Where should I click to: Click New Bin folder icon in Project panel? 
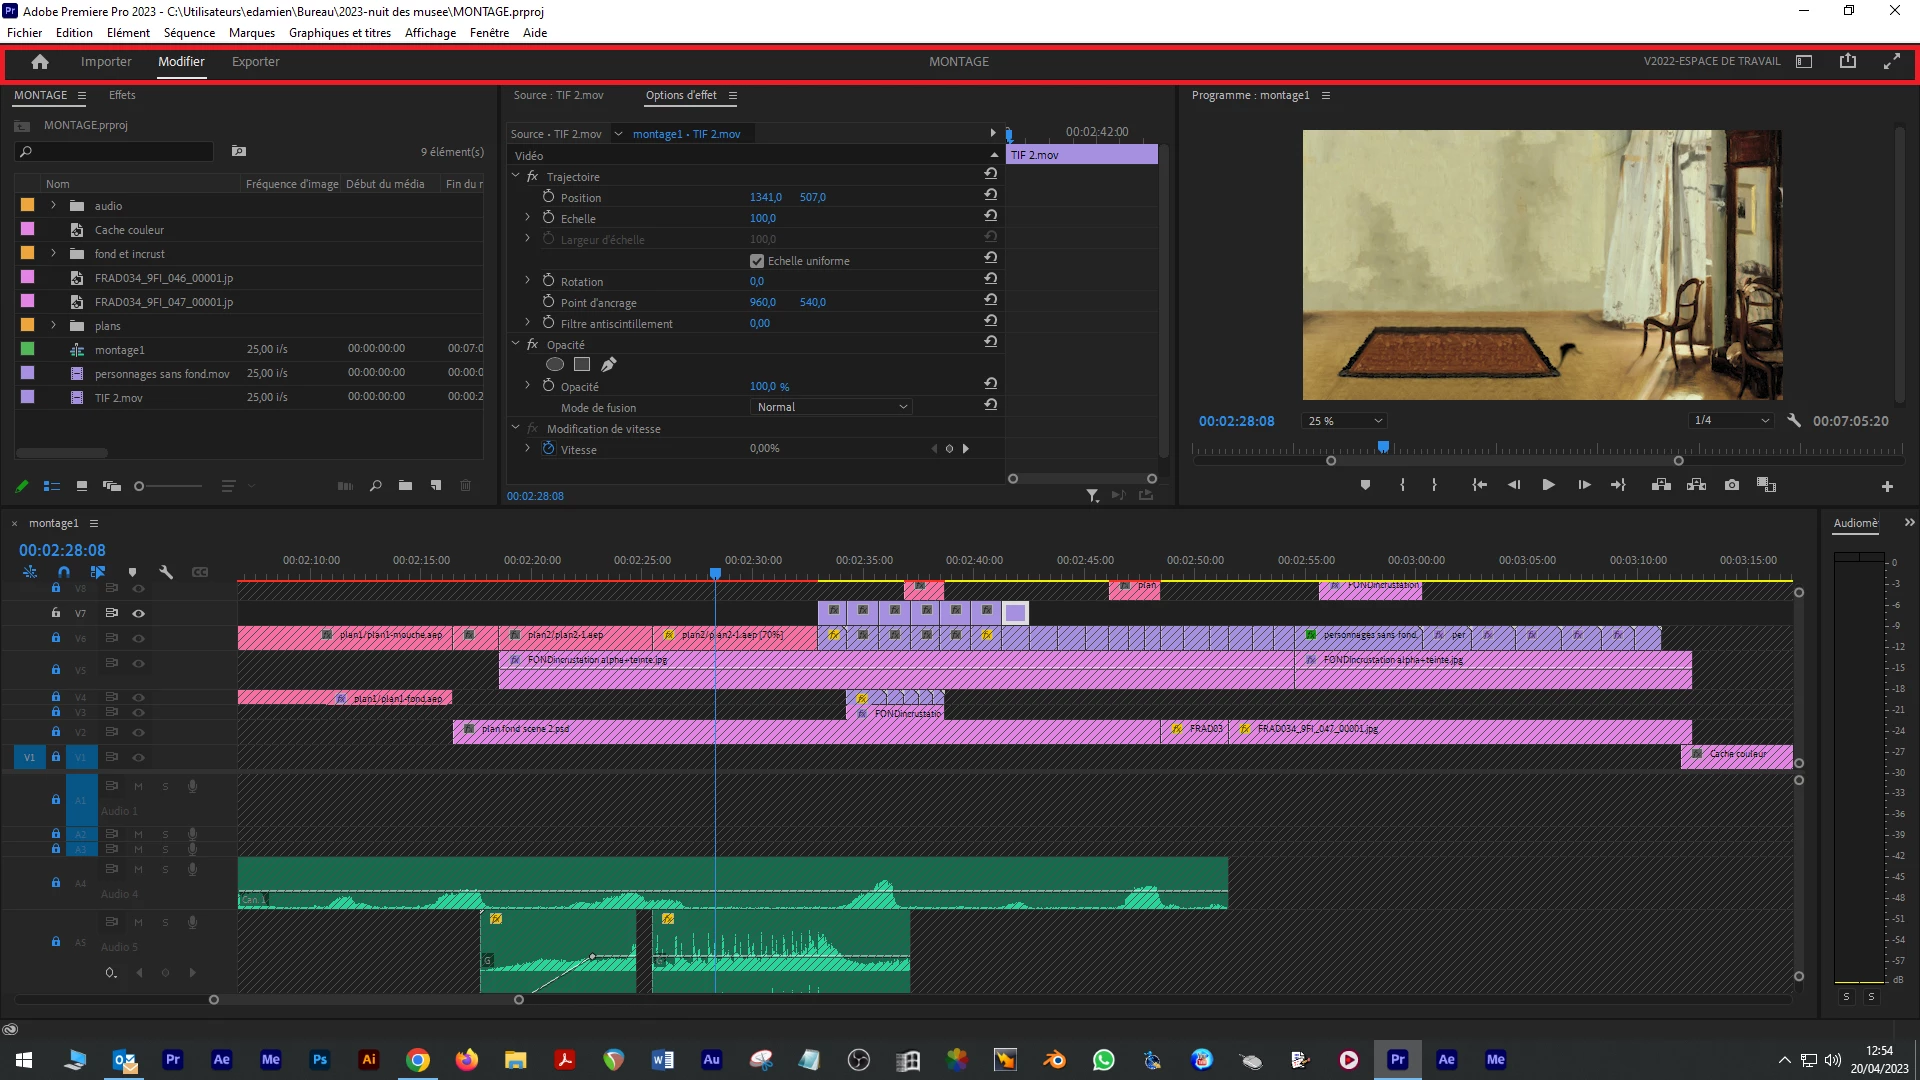coord(405,486)
